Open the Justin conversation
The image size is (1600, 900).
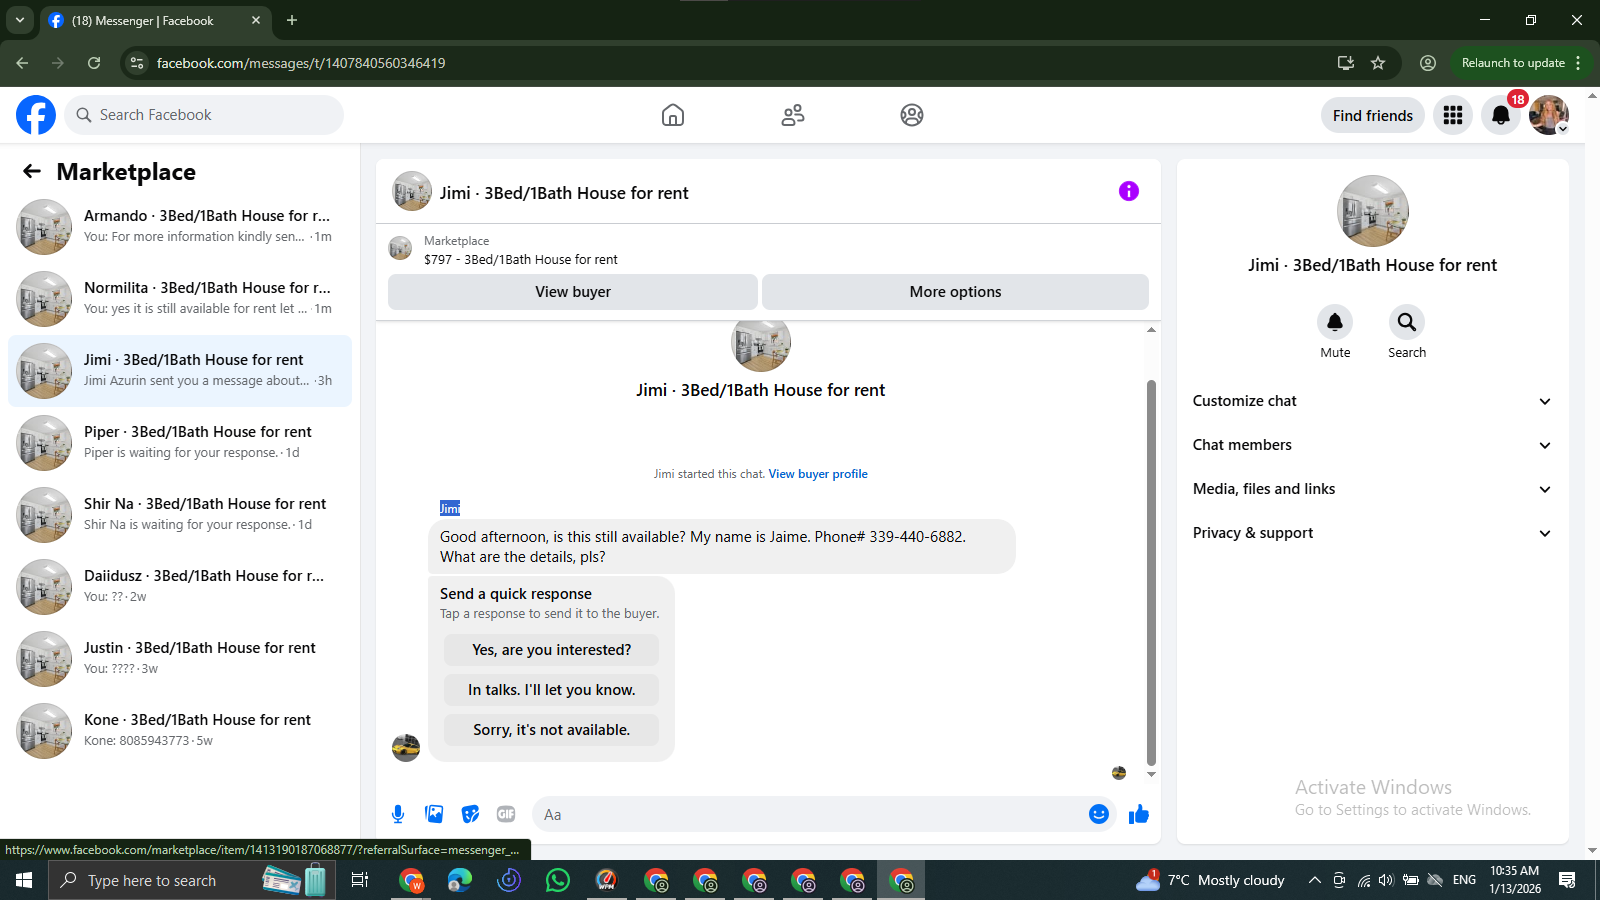[x=180, y=659]
